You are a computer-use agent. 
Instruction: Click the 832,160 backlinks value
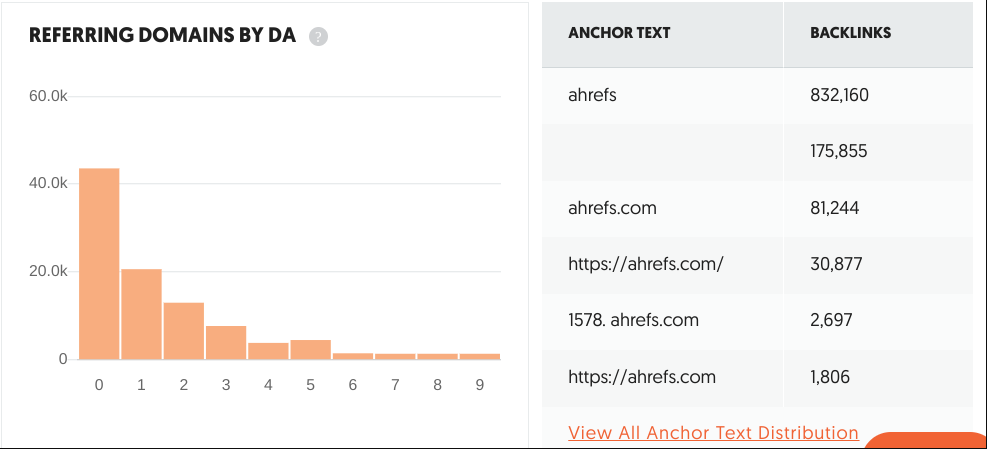click(x=839, y=96)
